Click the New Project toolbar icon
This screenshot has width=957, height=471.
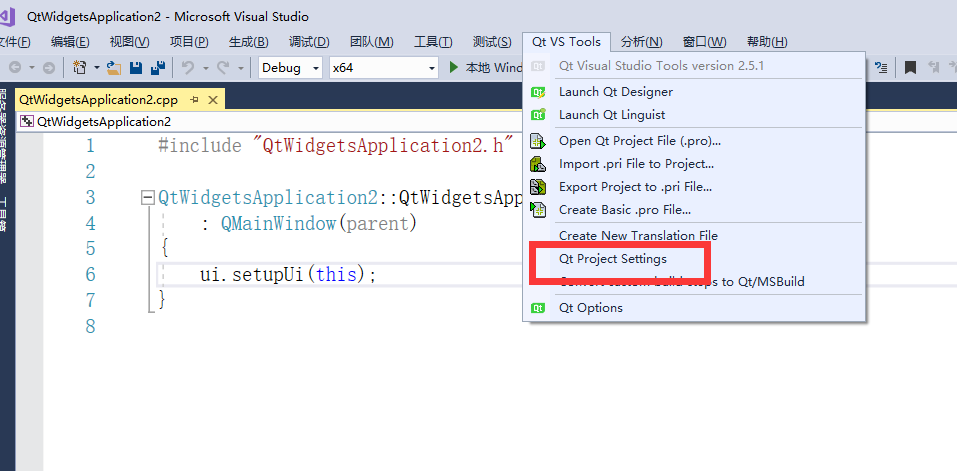[80, 67]
